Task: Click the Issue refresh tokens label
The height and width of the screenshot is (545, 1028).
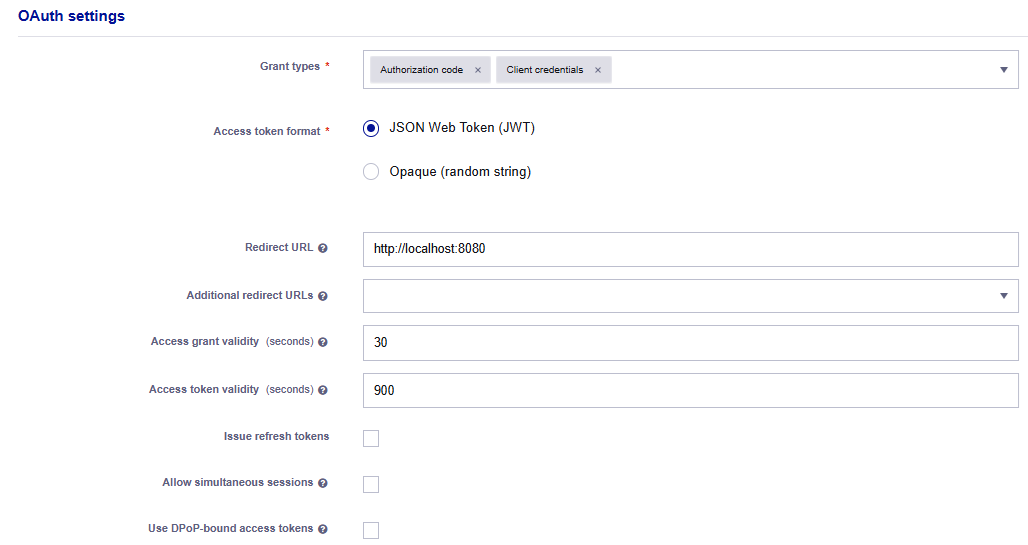Action: (276, 436)
